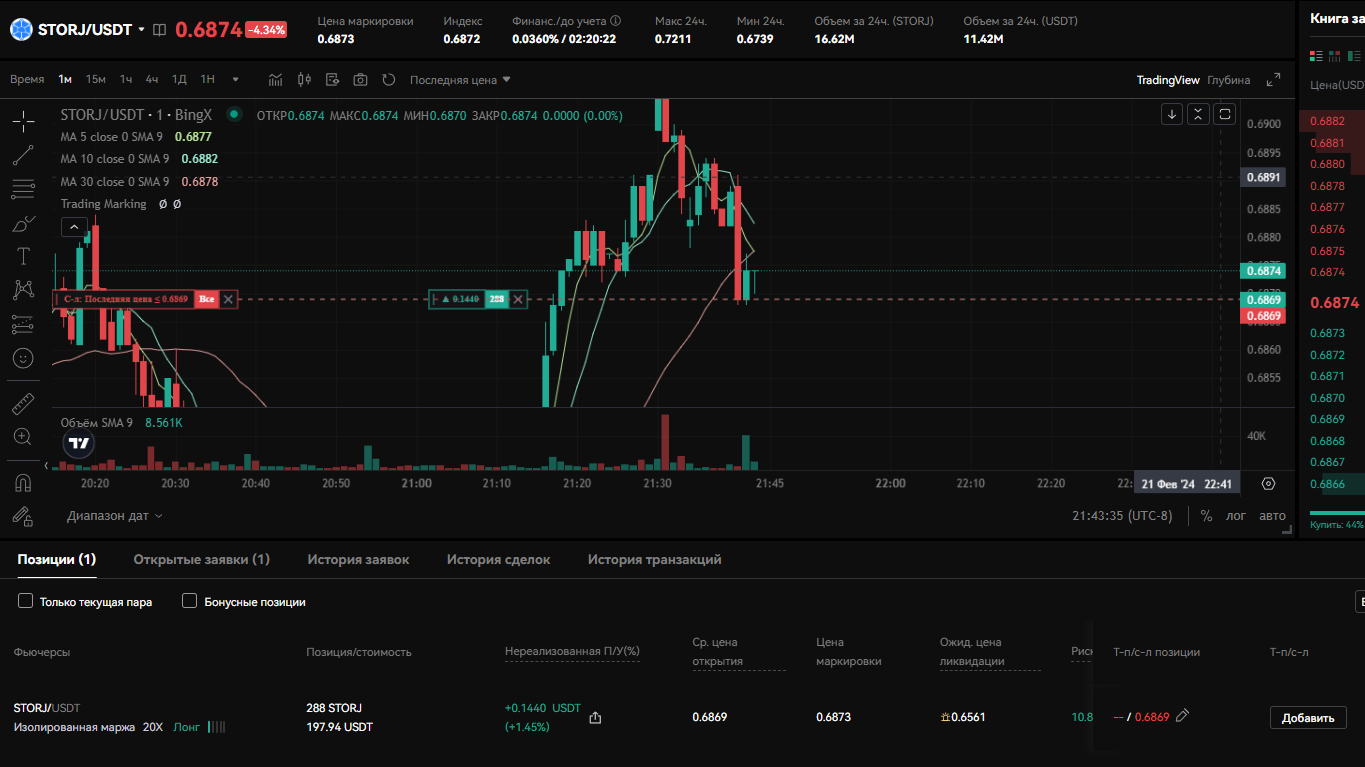Select the brush drawing tool
Viewport: 1365px width, 767px height.
[x=23, y=223]
